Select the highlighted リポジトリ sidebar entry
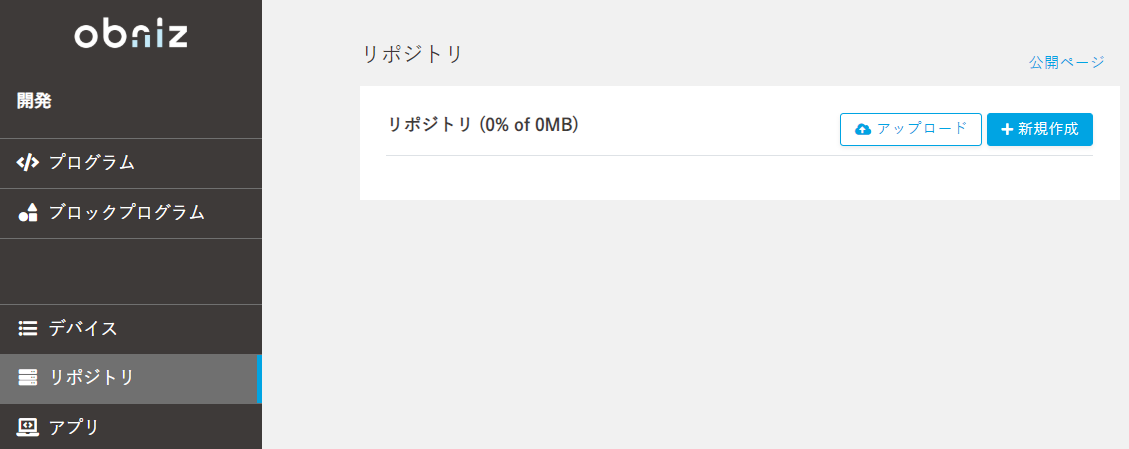The height and width of the screenshot is (449, 1129). pyautogui.click(x=131, y=378)
